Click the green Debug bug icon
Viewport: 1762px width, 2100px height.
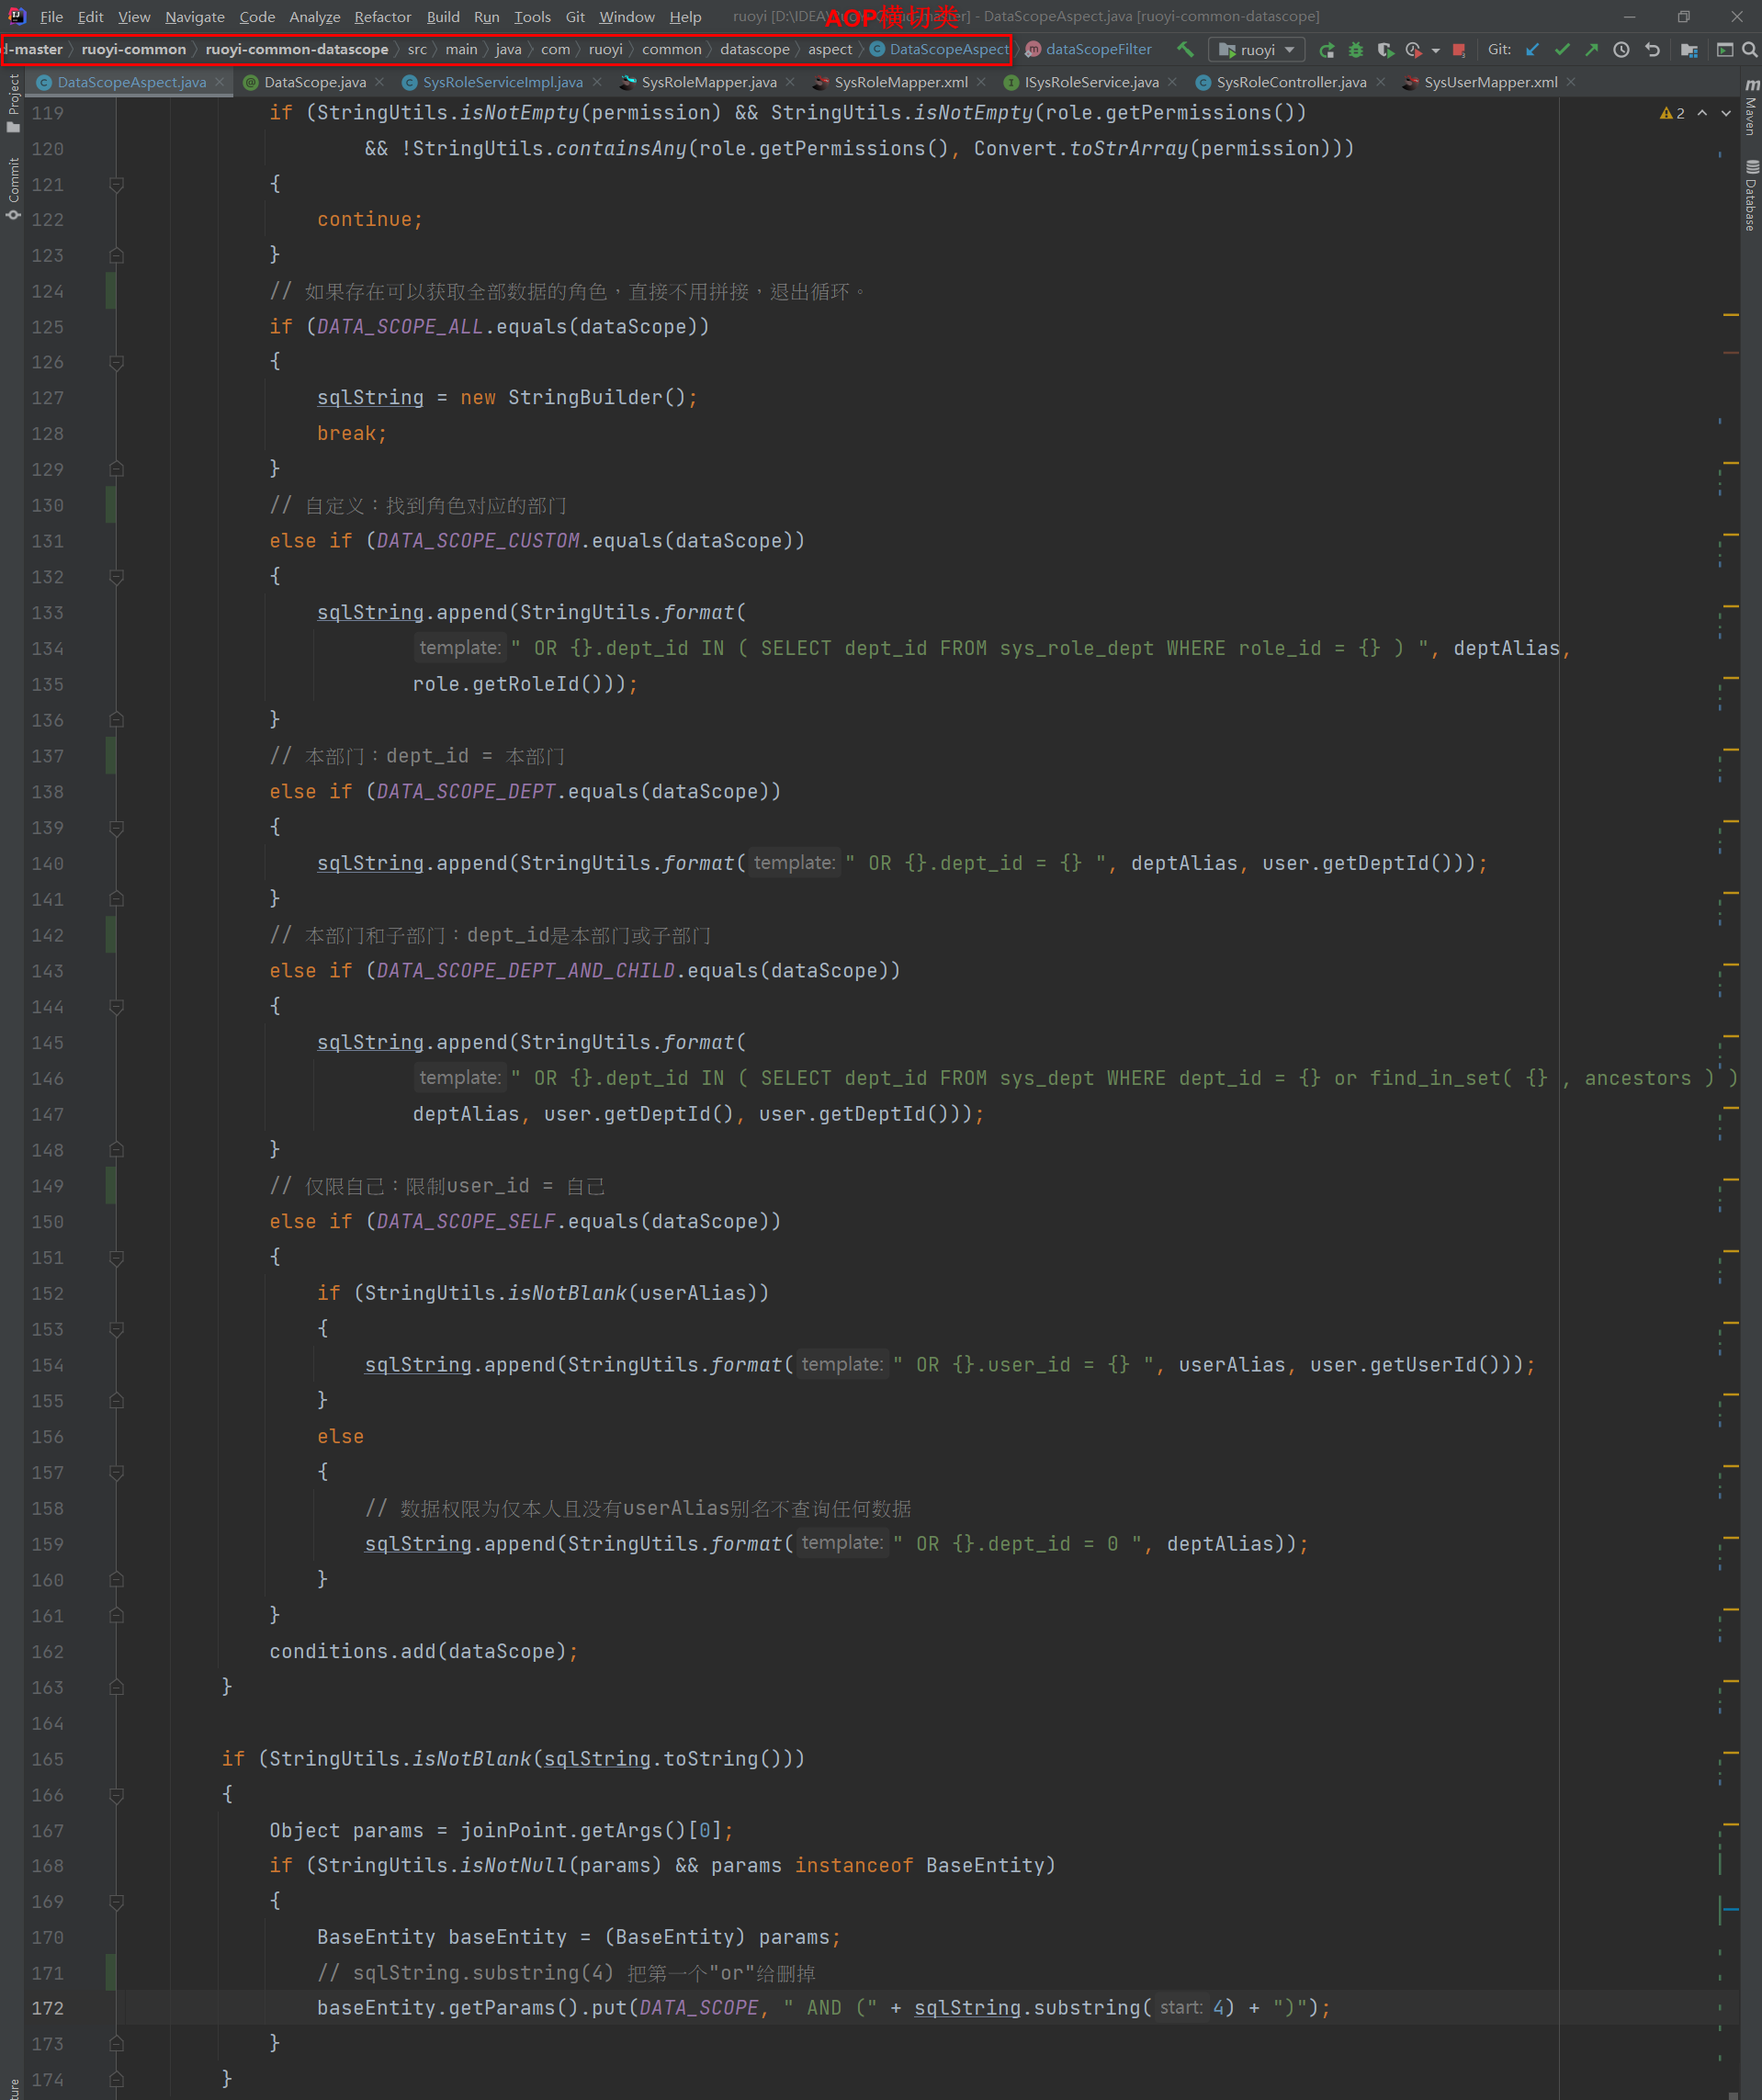point(1356,50)
